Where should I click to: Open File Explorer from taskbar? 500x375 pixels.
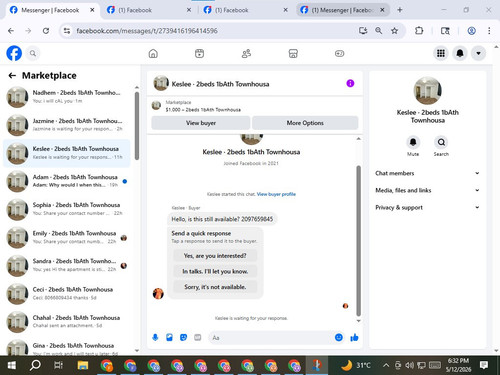pyautogui.click(x=83, y=365)
